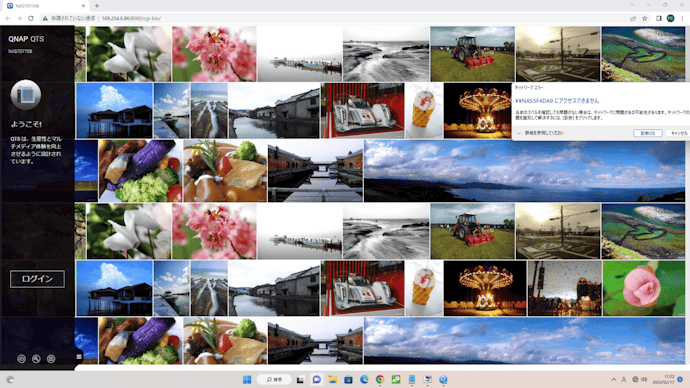690x388 pixels.
Task: Reload the page with the refresh icon
Action: tap(31, 18)
